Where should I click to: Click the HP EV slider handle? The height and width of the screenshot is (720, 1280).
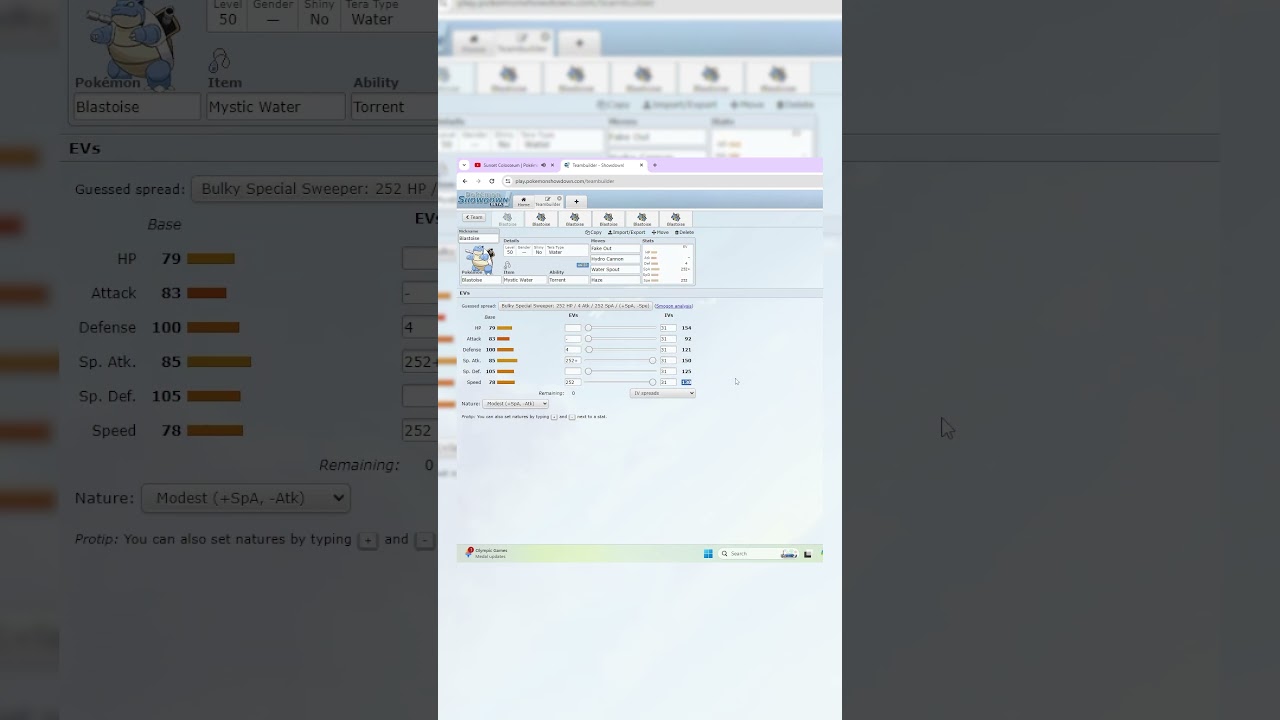coord(588,328)
